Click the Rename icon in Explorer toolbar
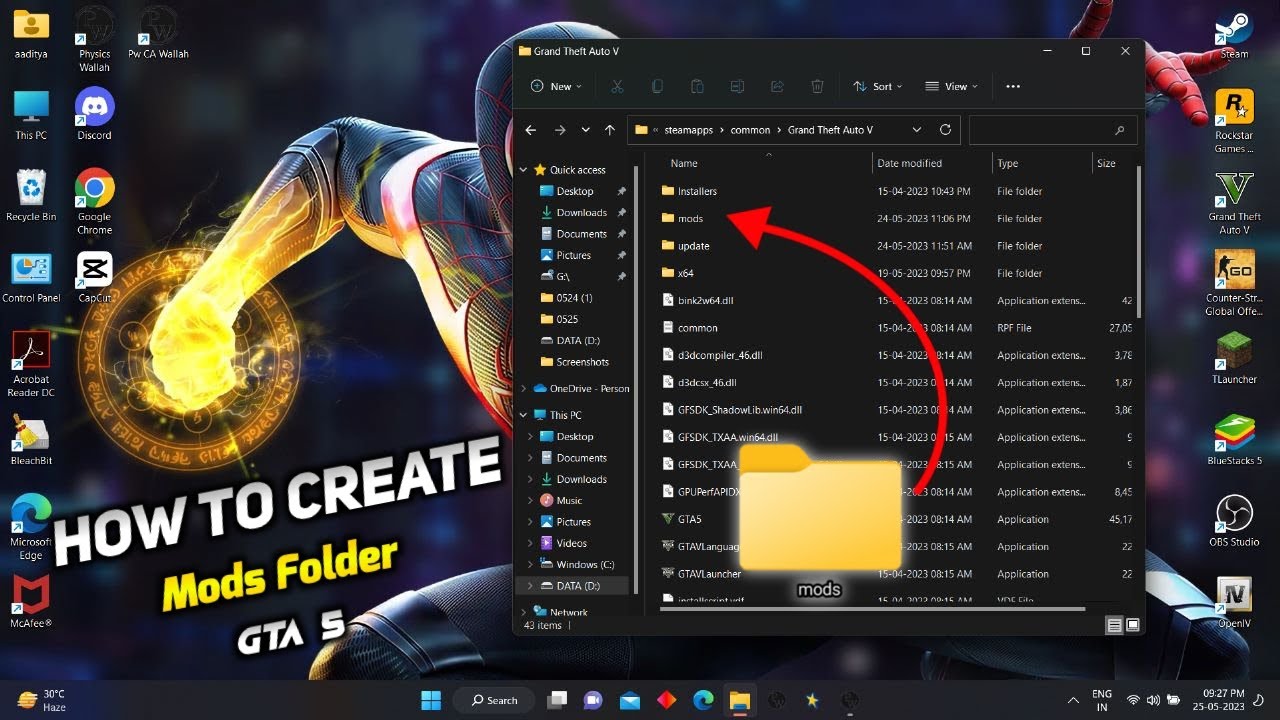This screenshot has width=1280, height=720. click(737, 86)
